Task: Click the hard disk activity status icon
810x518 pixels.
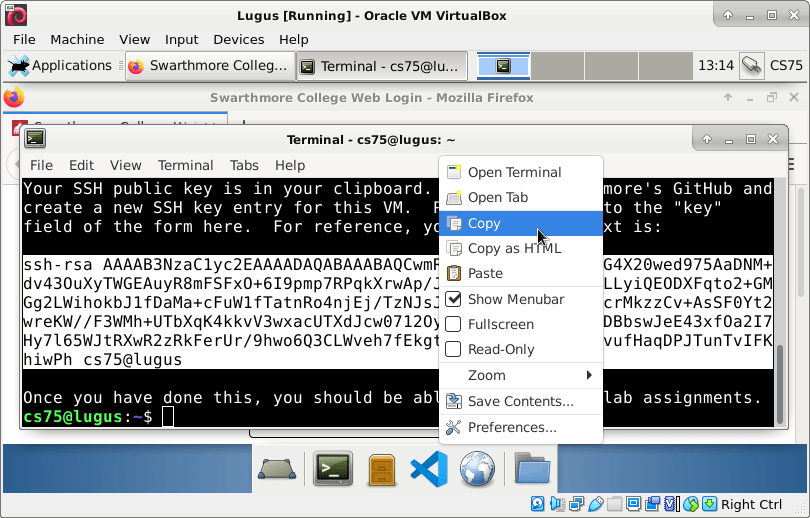Action: (537, 504)
